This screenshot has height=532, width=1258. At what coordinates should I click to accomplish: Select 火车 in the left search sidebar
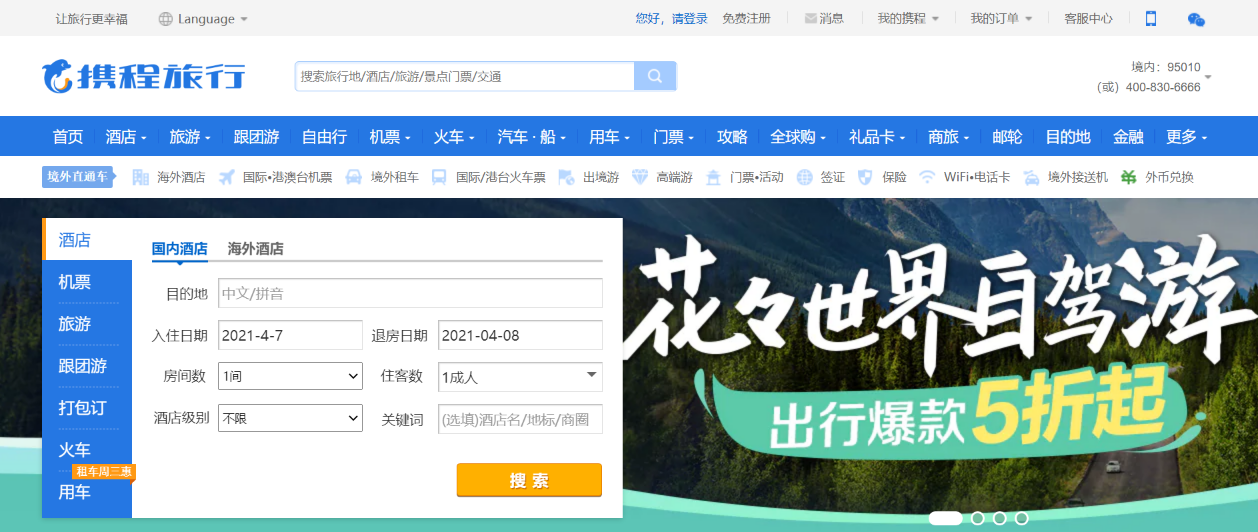point(87,450)
